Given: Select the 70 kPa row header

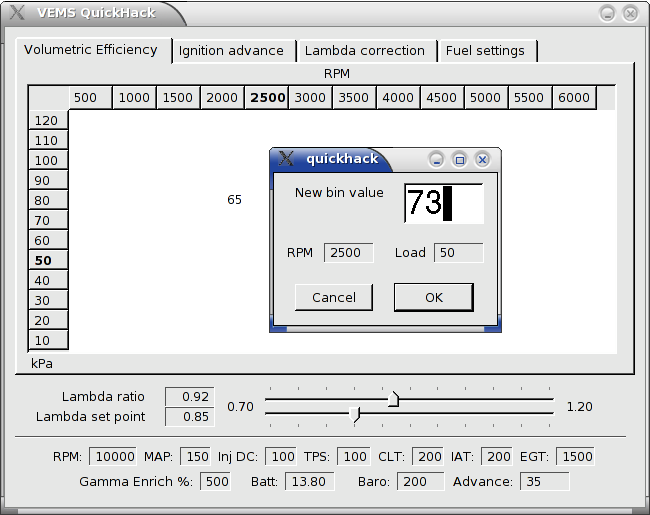Looking at the screenshot, I should [48, 220].
